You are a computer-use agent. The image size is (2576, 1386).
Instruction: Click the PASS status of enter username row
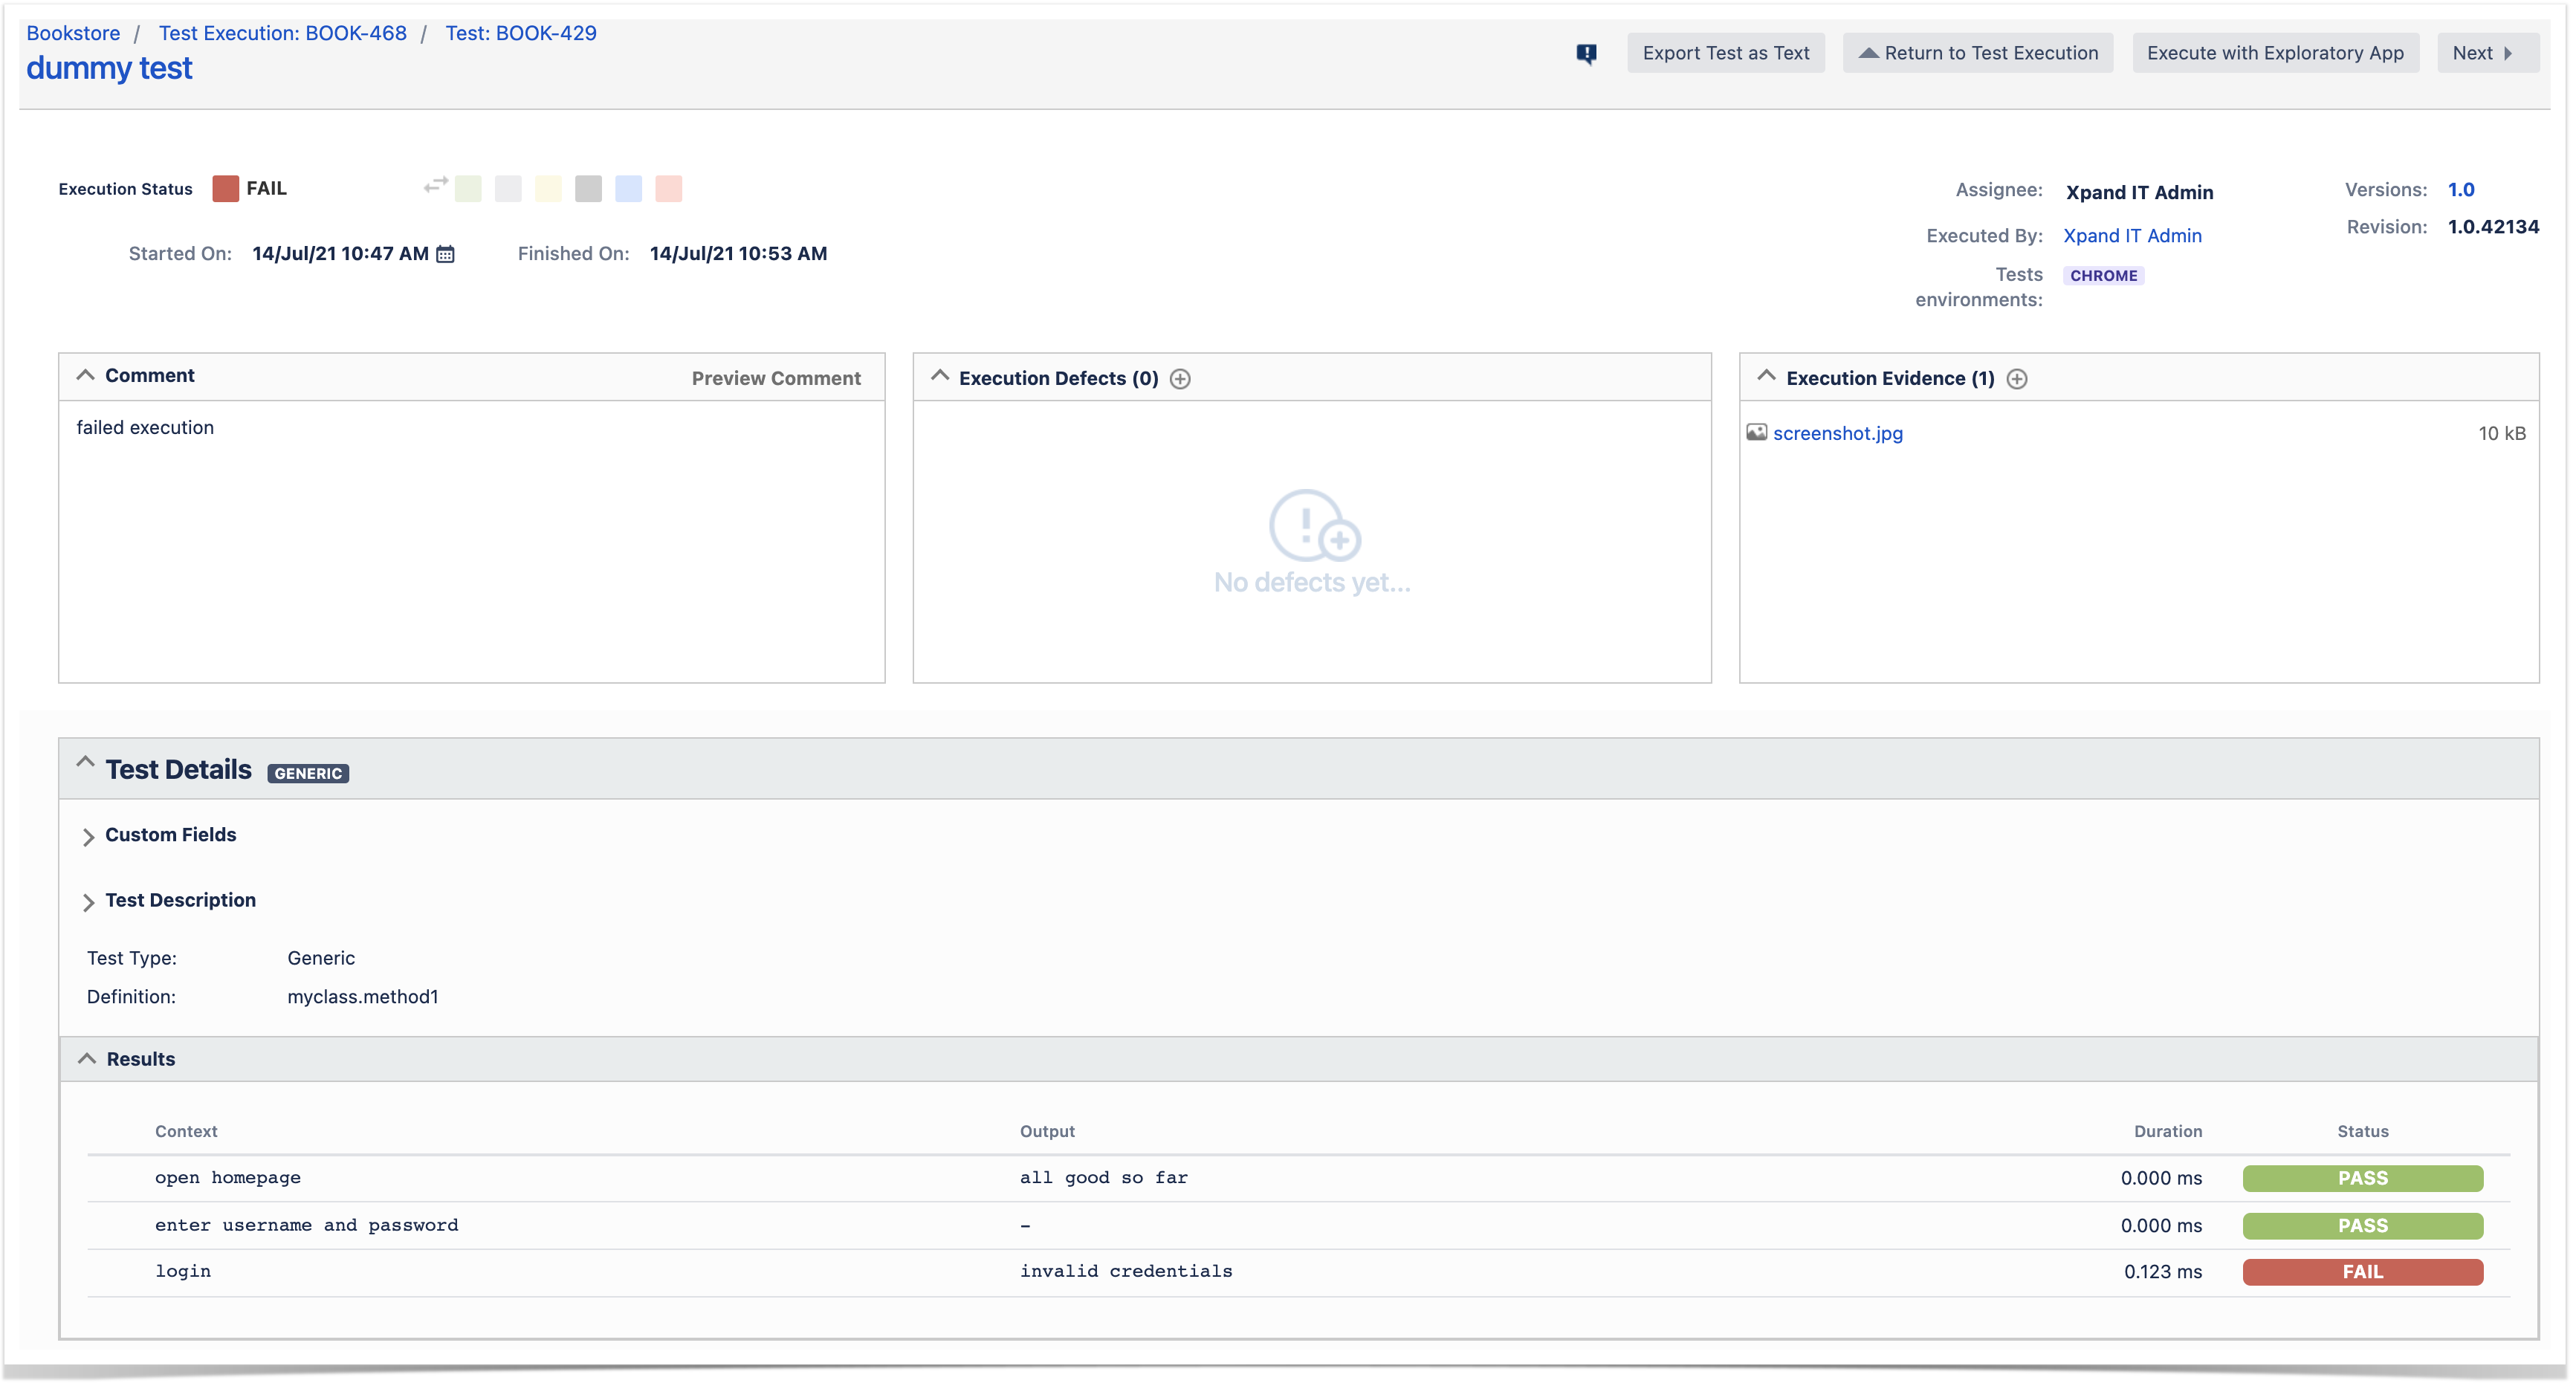click(x=2362, y=1226)
